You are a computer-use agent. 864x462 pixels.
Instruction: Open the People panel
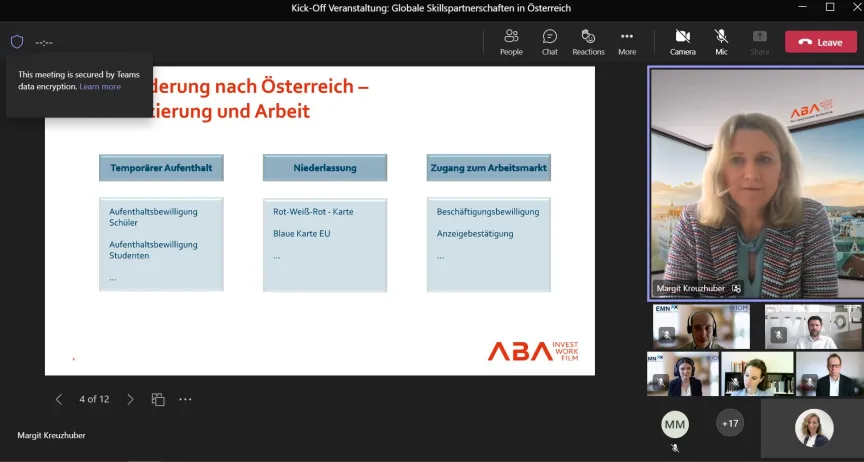[x=511, y=42]
